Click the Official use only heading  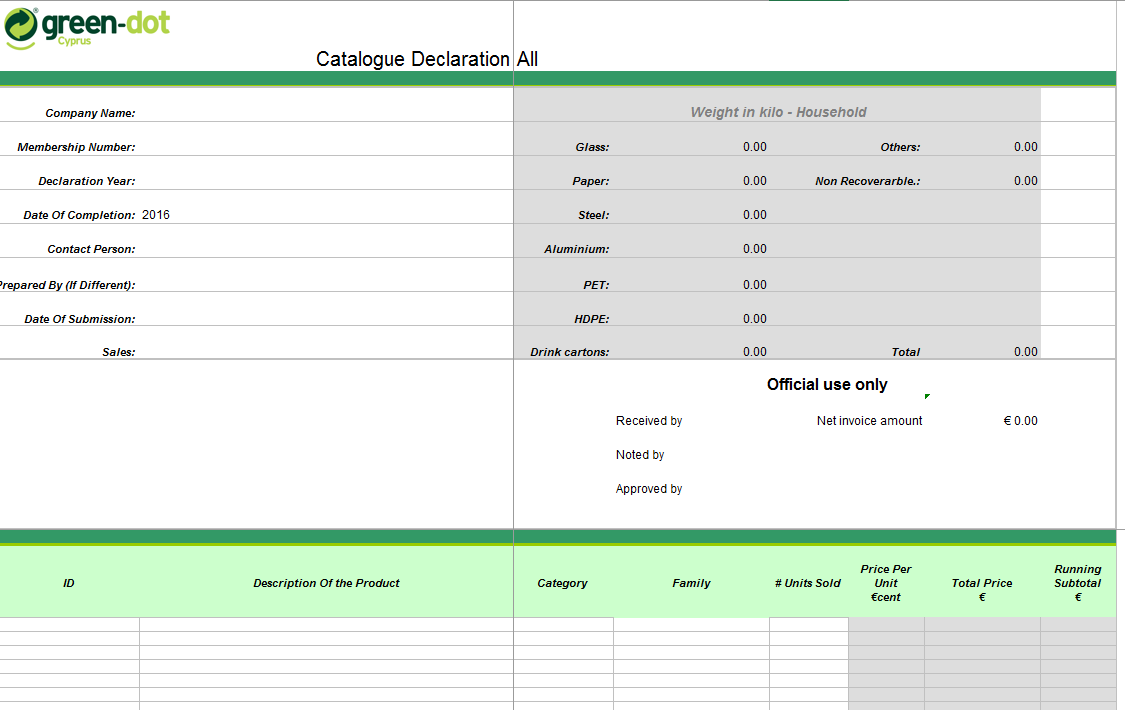(x=827, y=384)
